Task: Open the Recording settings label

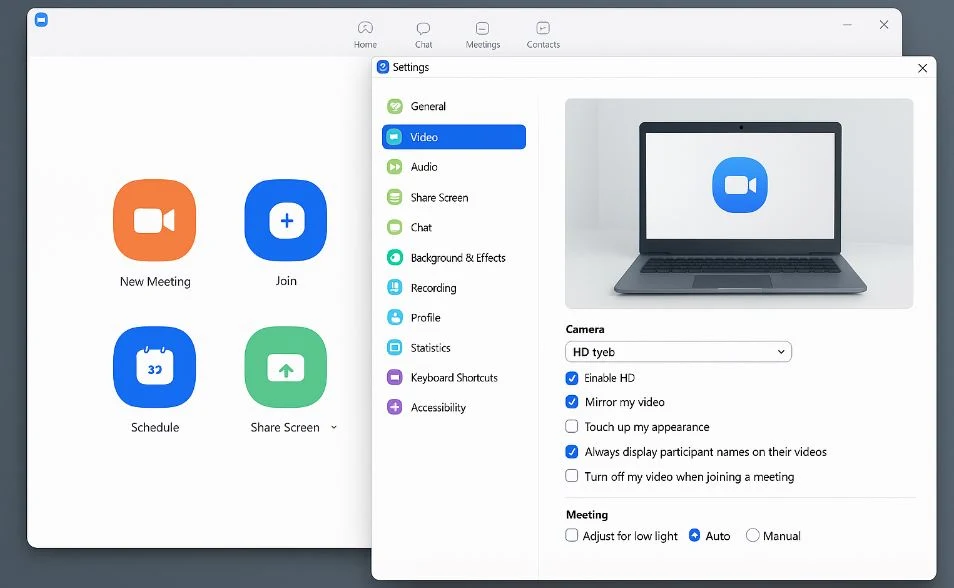Action: coord(433,288)
